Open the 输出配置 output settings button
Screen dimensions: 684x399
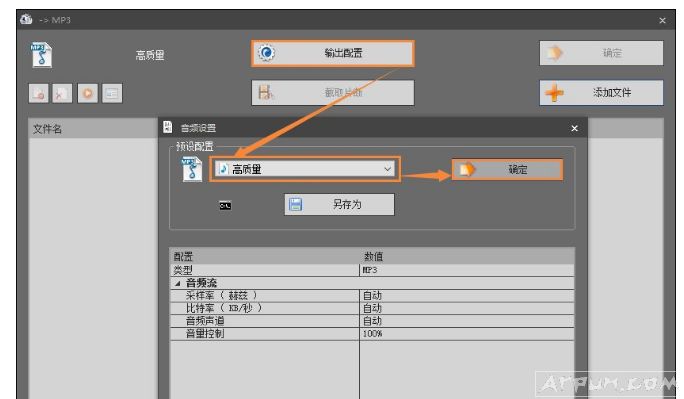tap(332, 53)
